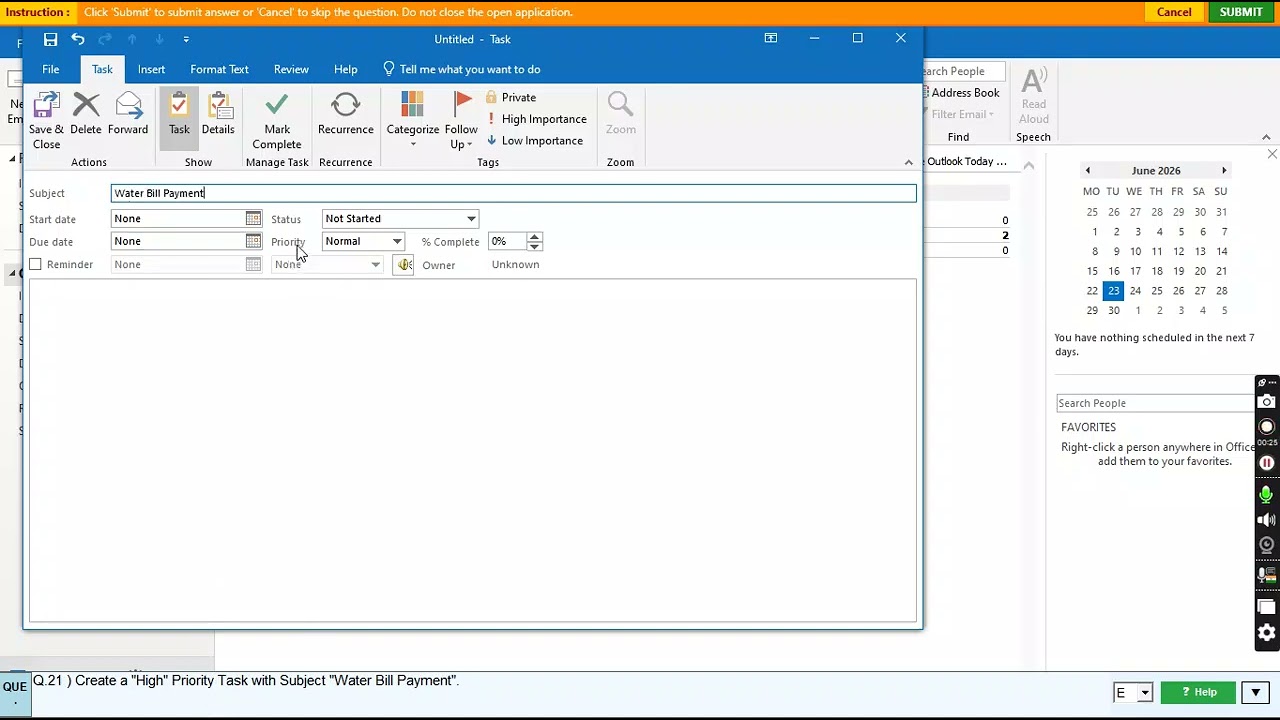Pause the recording with the red pause icon

coord(1267,463)
